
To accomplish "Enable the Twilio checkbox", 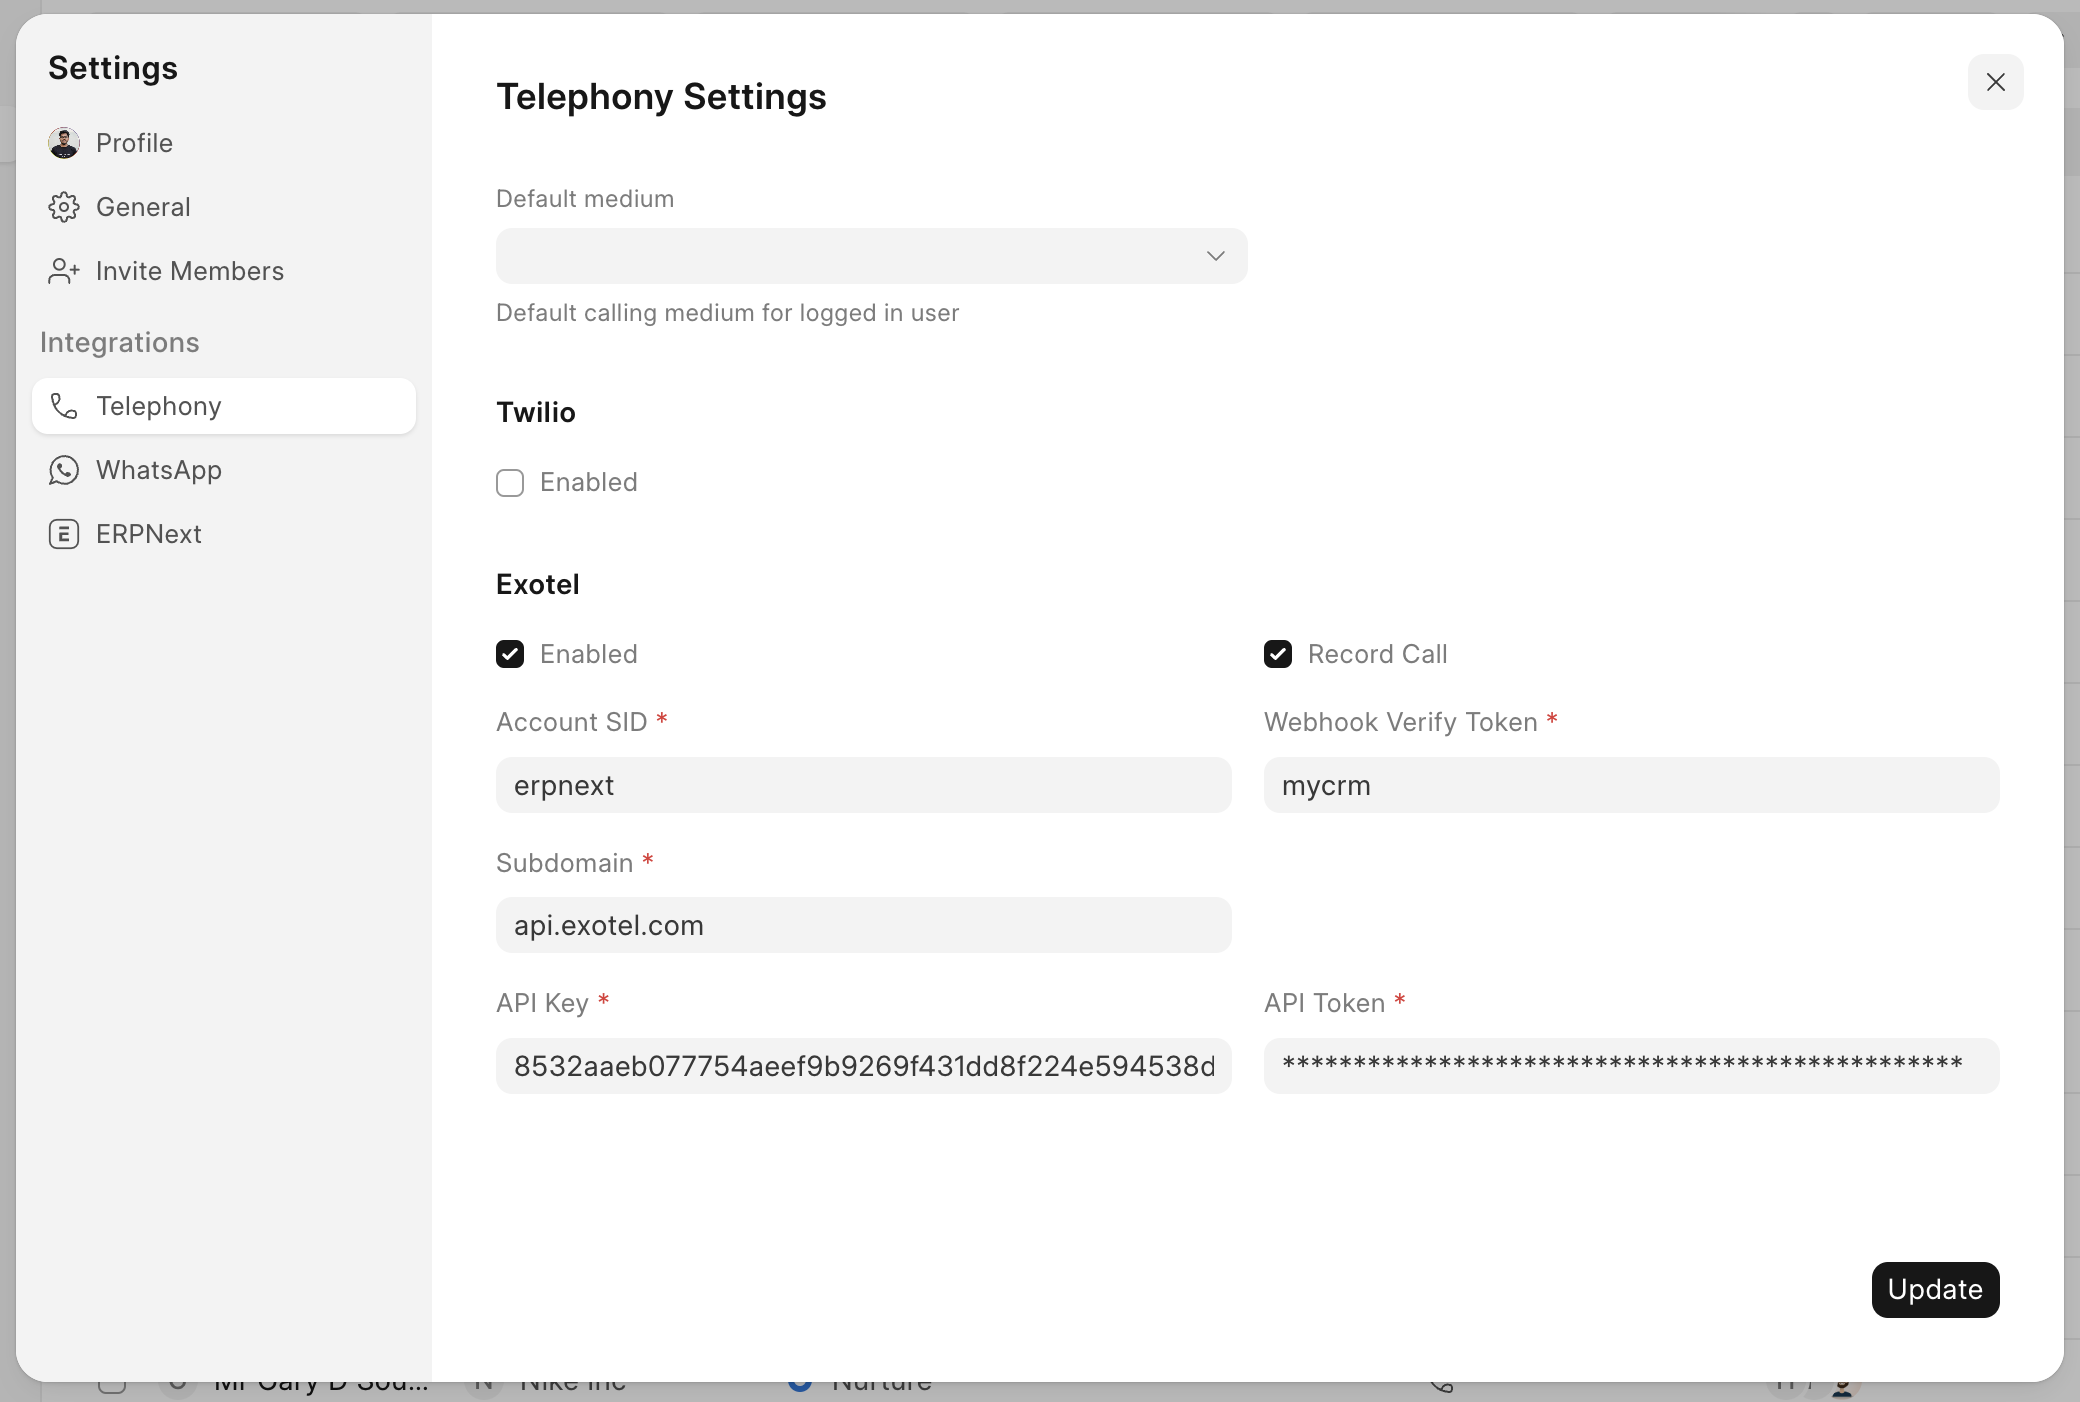I will pyautogui.click(x=510, y=483).
